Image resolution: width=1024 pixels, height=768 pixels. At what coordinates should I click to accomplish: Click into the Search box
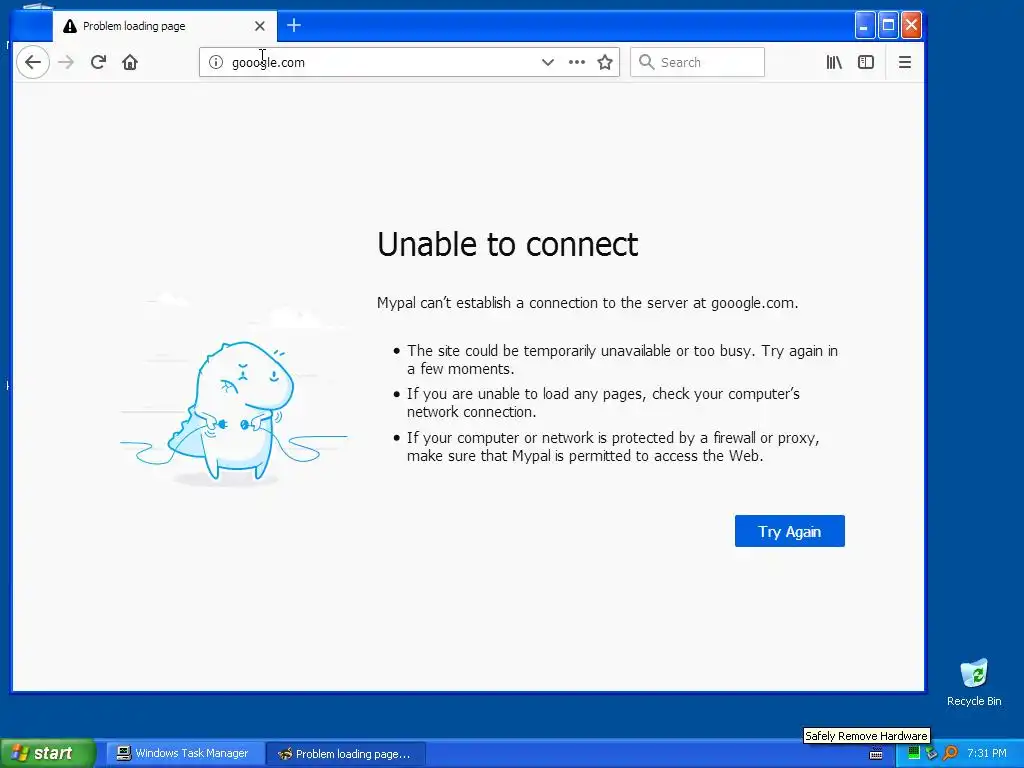pyautogui.click(x=697, y=62)
